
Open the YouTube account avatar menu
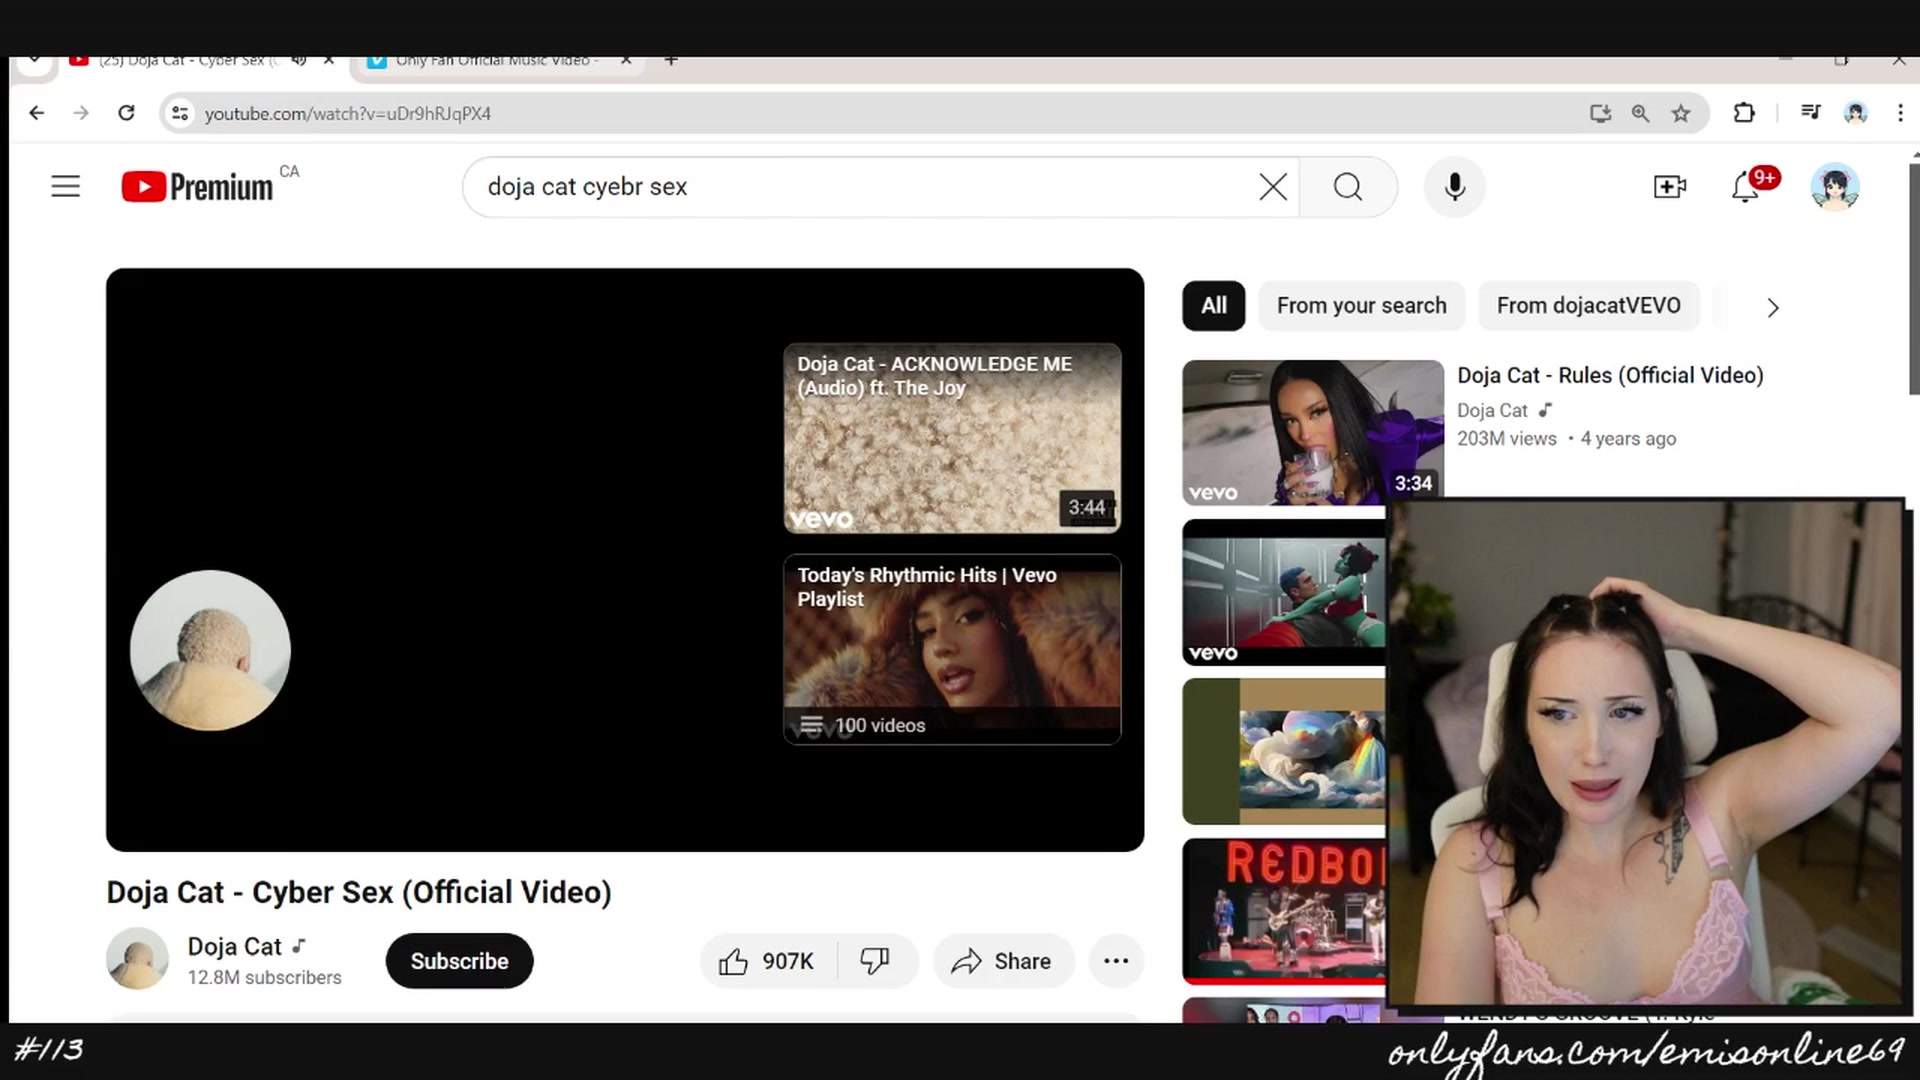coord(1835,187)
